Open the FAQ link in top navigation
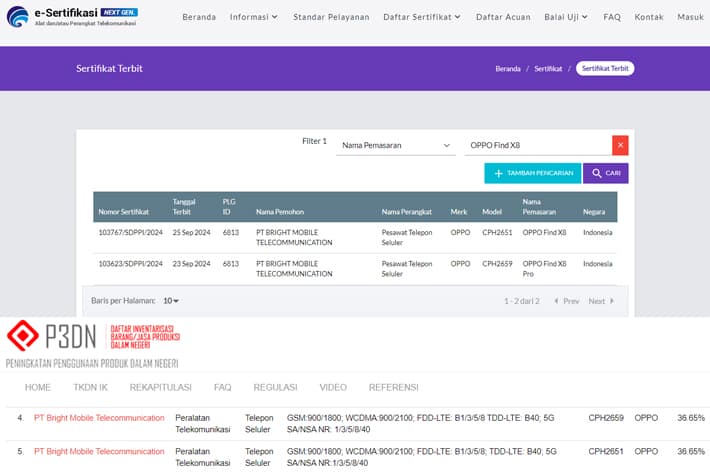The width and height of the screenshot is (710, 473). pyautogui.click(x=612, y=17)
